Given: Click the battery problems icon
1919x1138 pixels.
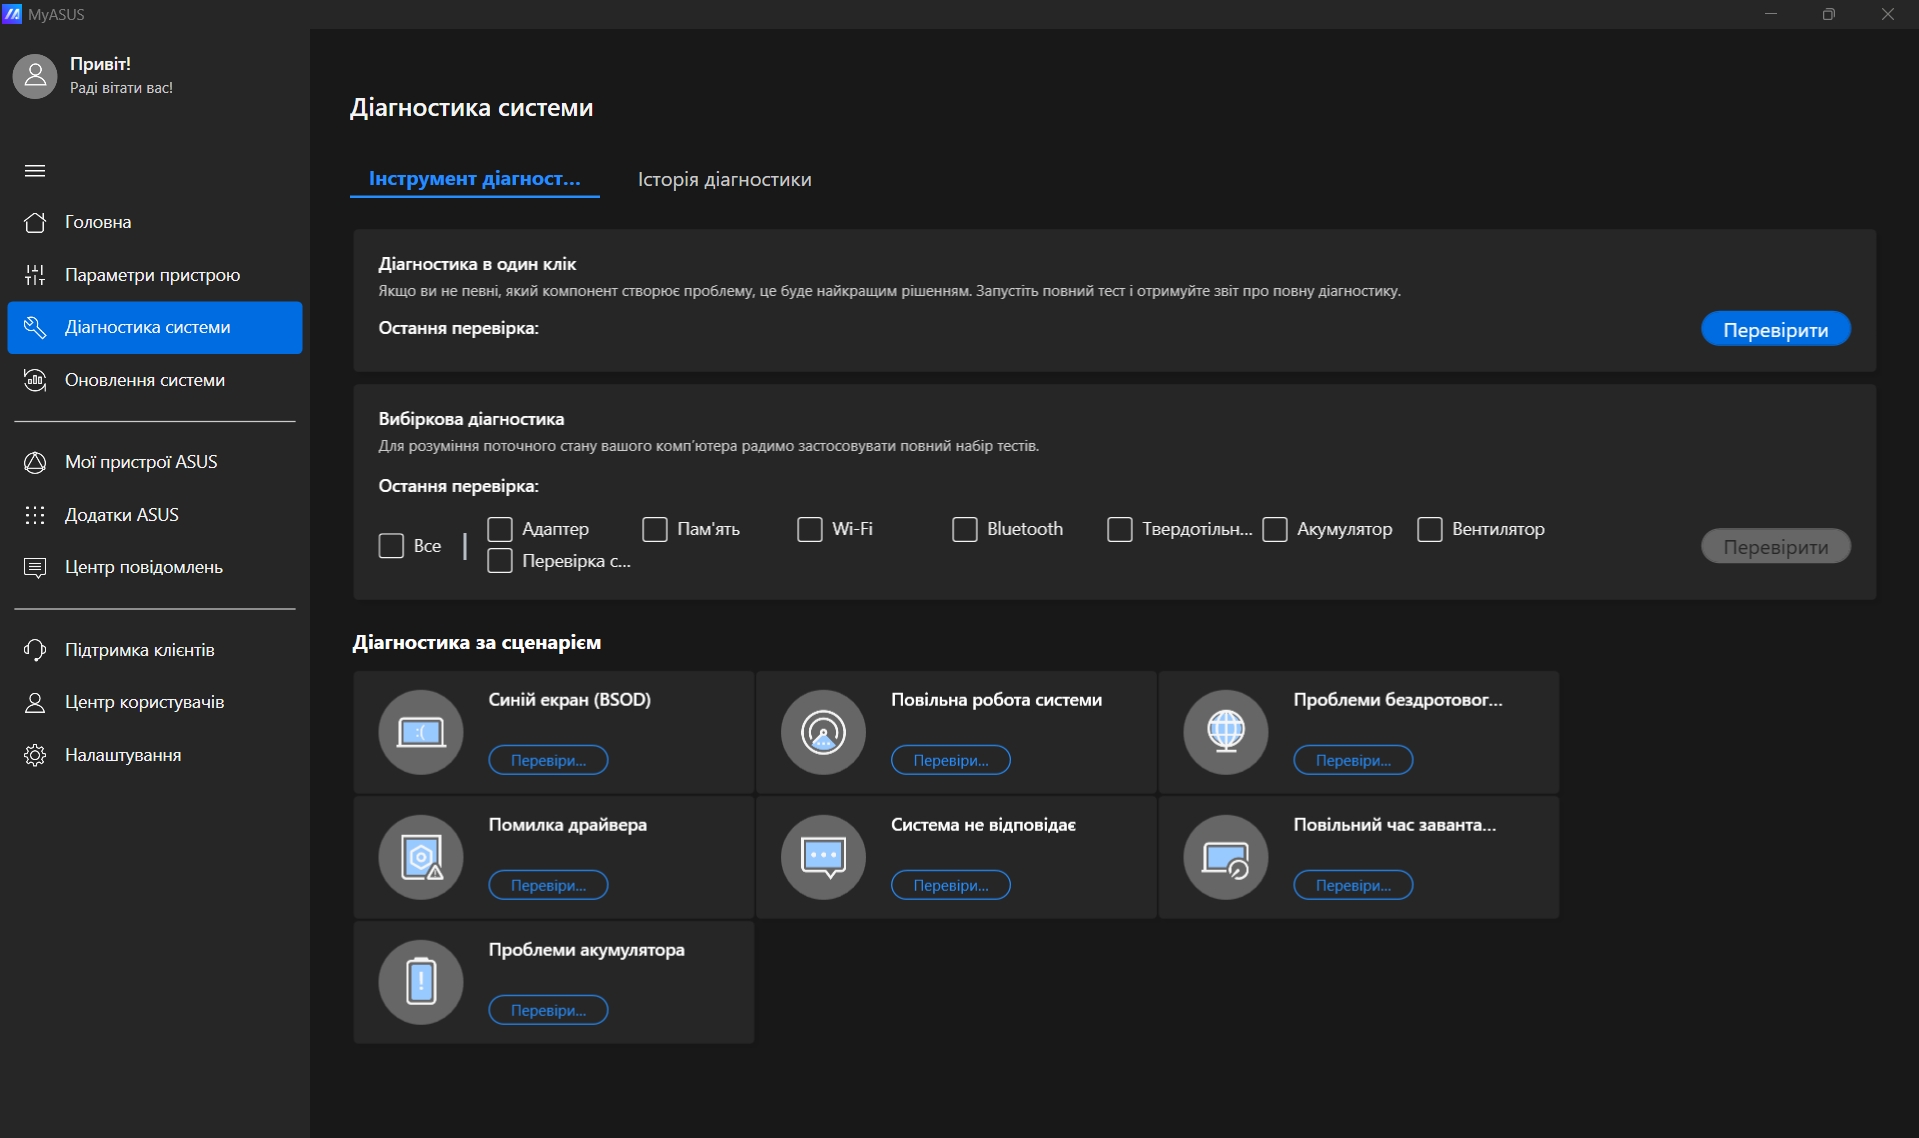Looking at the screenshot, I should coord(421,982).
